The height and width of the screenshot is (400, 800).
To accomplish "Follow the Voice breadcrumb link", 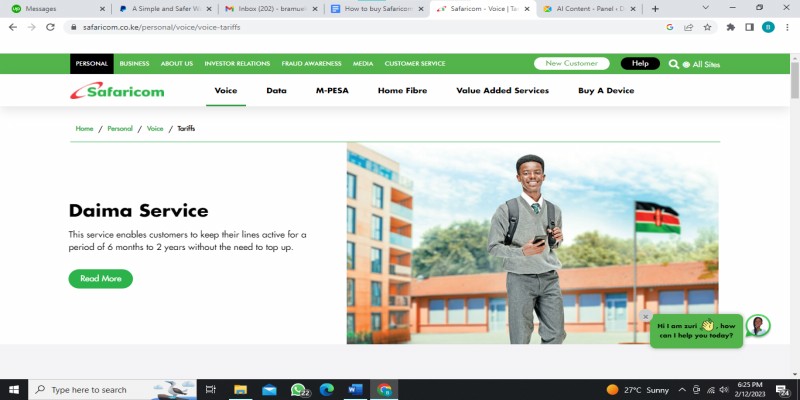I will tap(155, 129).
